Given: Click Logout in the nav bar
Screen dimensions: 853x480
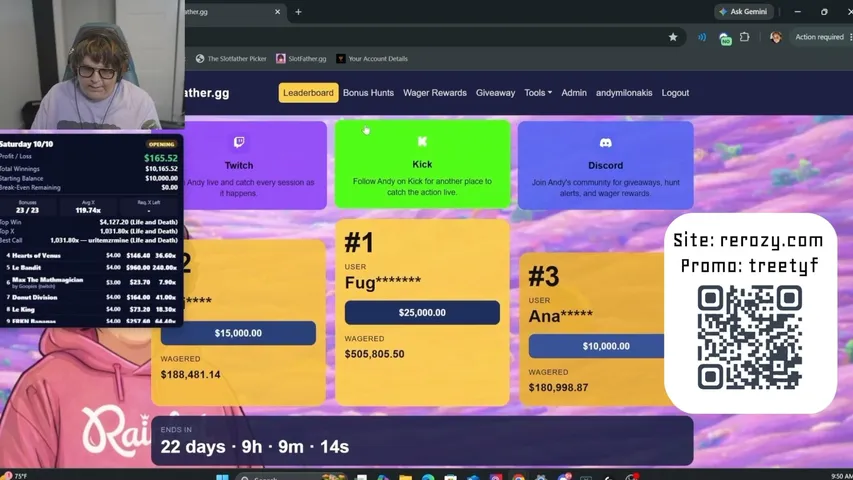Looking at the screenshot, I should point(675,93).
